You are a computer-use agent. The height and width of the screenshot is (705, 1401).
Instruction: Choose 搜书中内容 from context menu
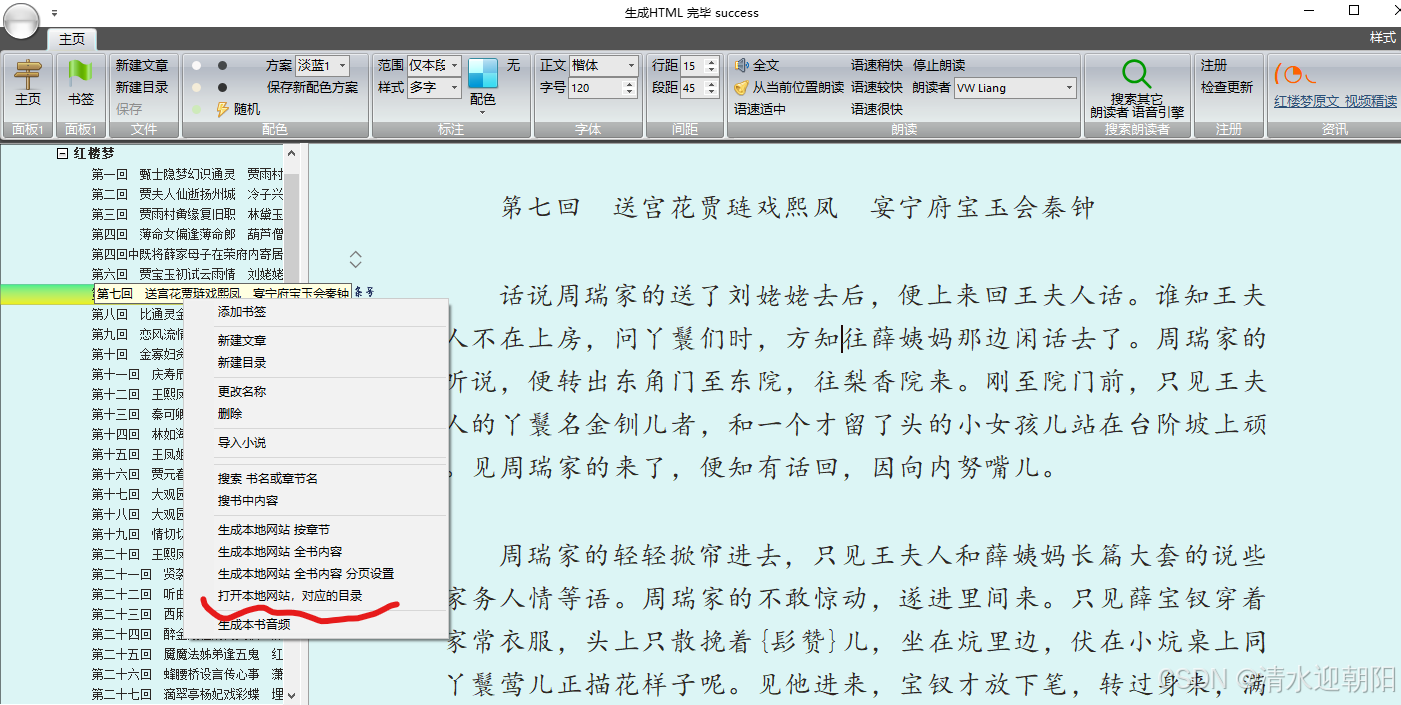click(x=248, y=500)
